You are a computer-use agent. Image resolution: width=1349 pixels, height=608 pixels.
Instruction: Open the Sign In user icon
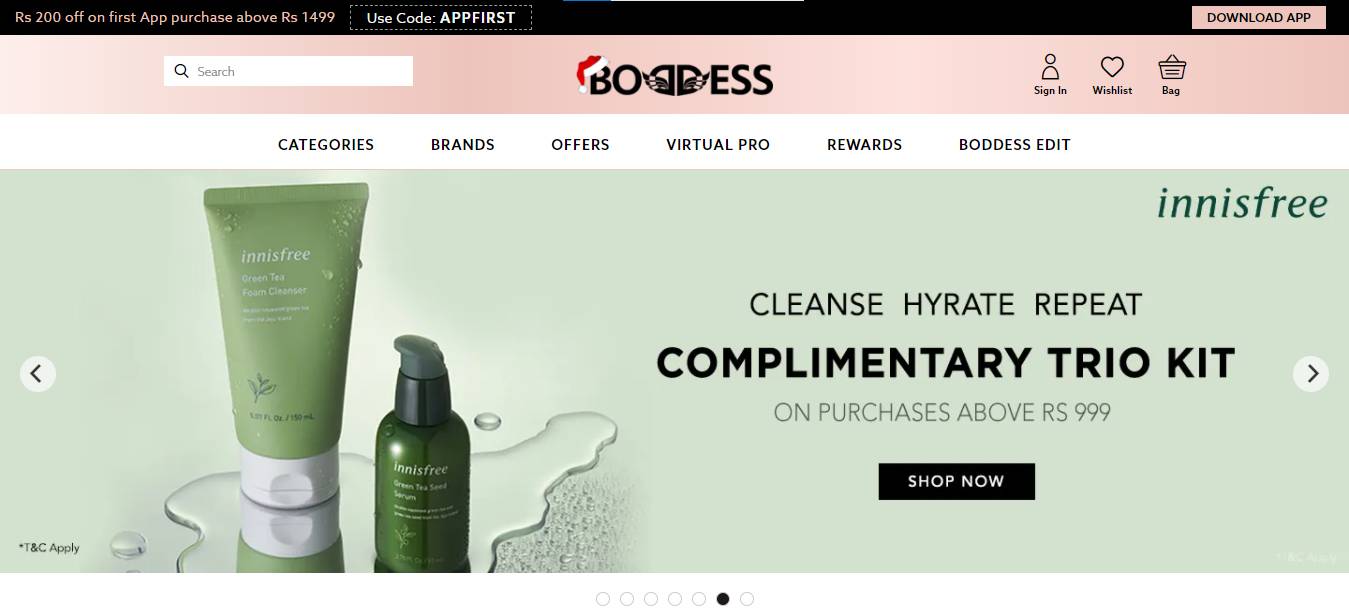tap(1050, 67)
